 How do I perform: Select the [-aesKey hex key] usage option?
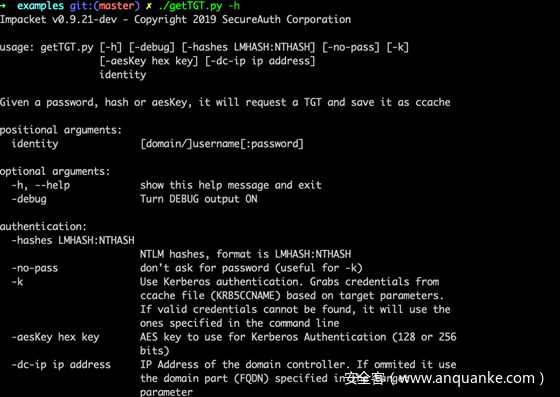(149, 61)
